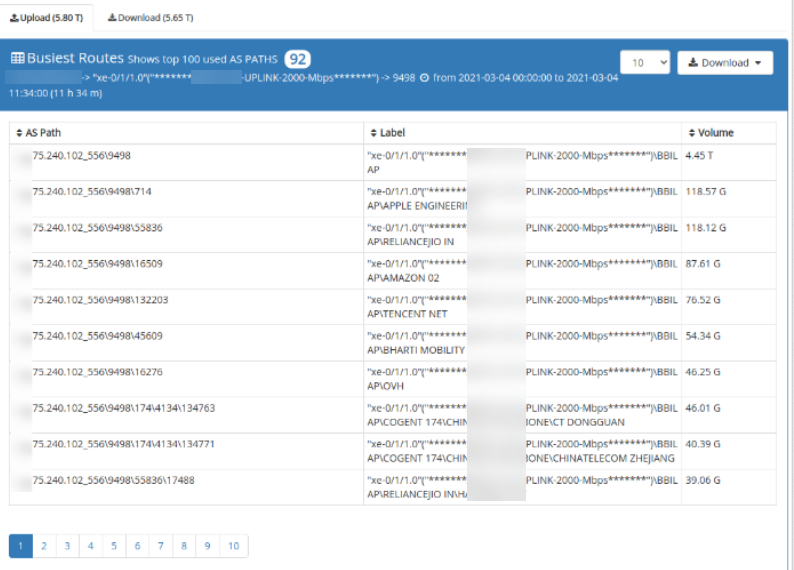
Task: Select AS path ending 9498\45609
Action: pyautogui.click(x=97, y=336)
